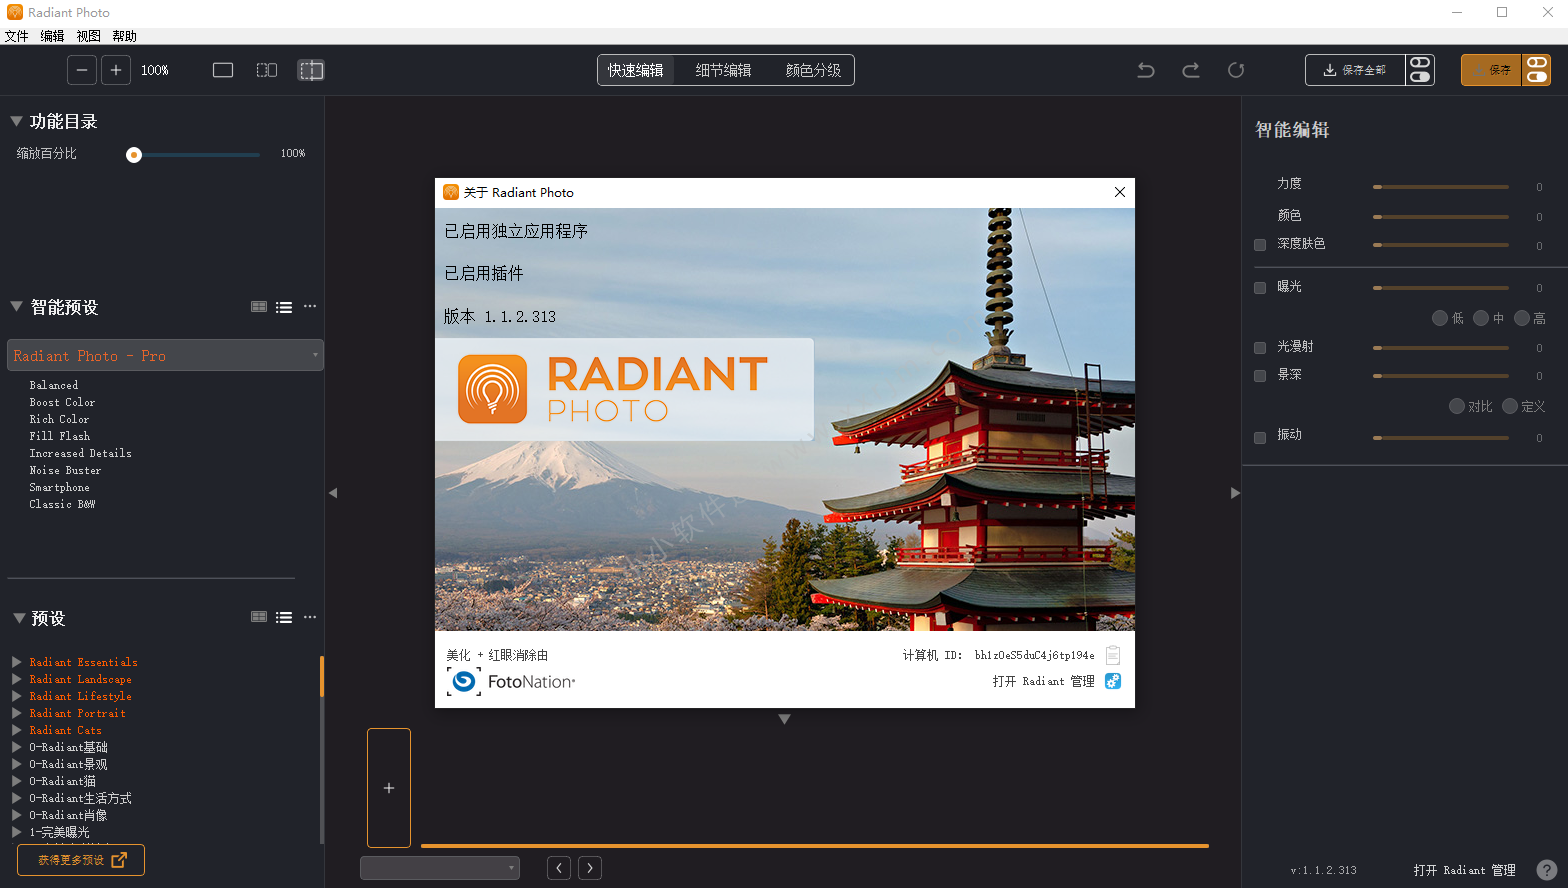
Task: Open save-all options toggle icon
Action: click(1420, 70)
